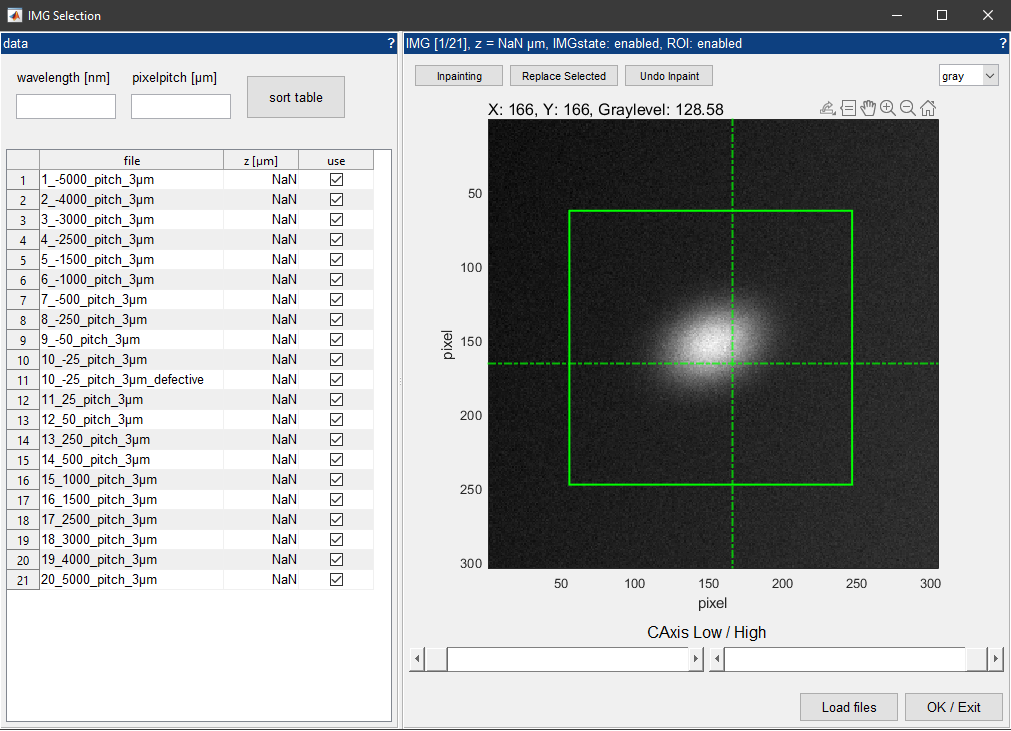Restore view with home icon
This screenshot has width=1011, height=731.
928,108
